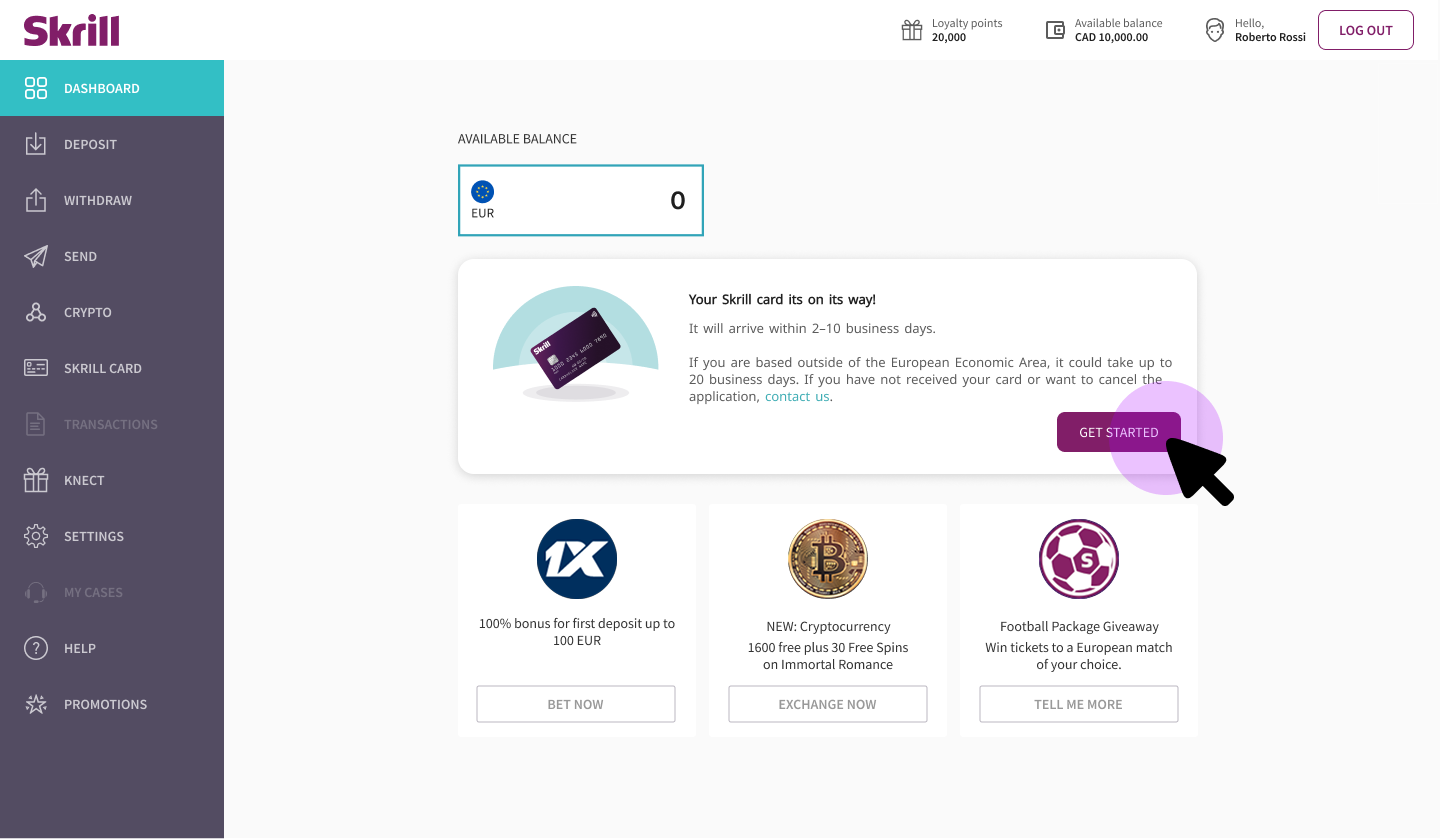Select the EUR balance box

coord(581,200)
